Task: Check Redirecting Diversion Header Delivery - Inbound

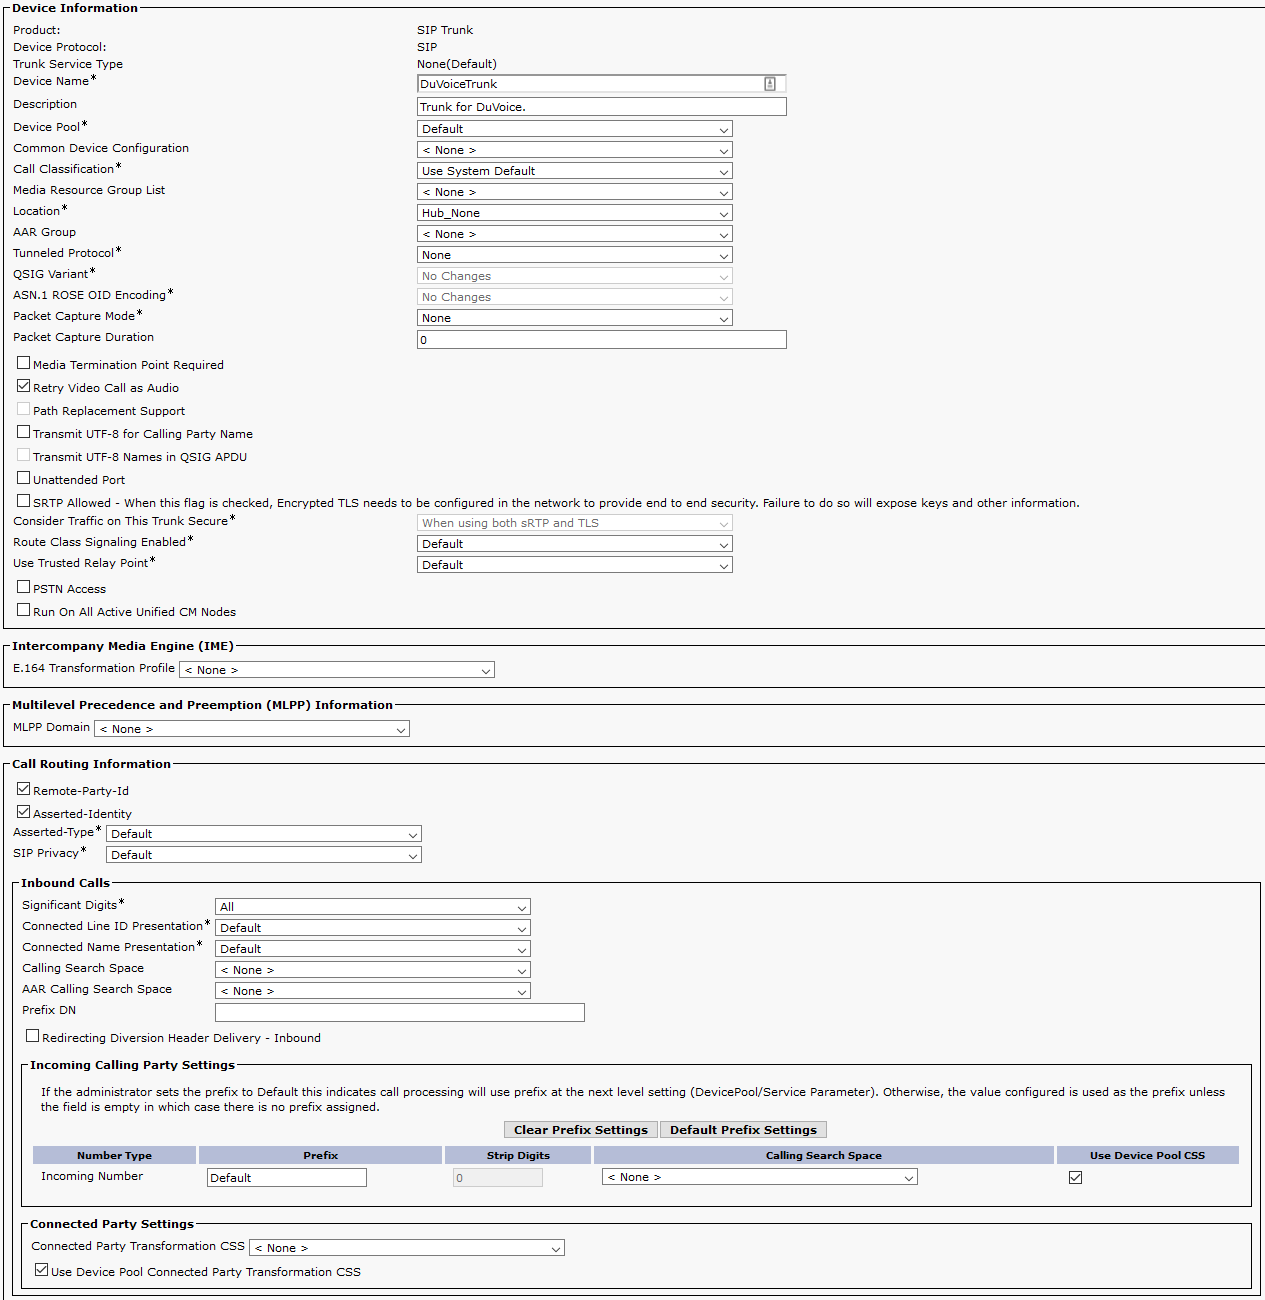Action: click(x=32, y=1036)
